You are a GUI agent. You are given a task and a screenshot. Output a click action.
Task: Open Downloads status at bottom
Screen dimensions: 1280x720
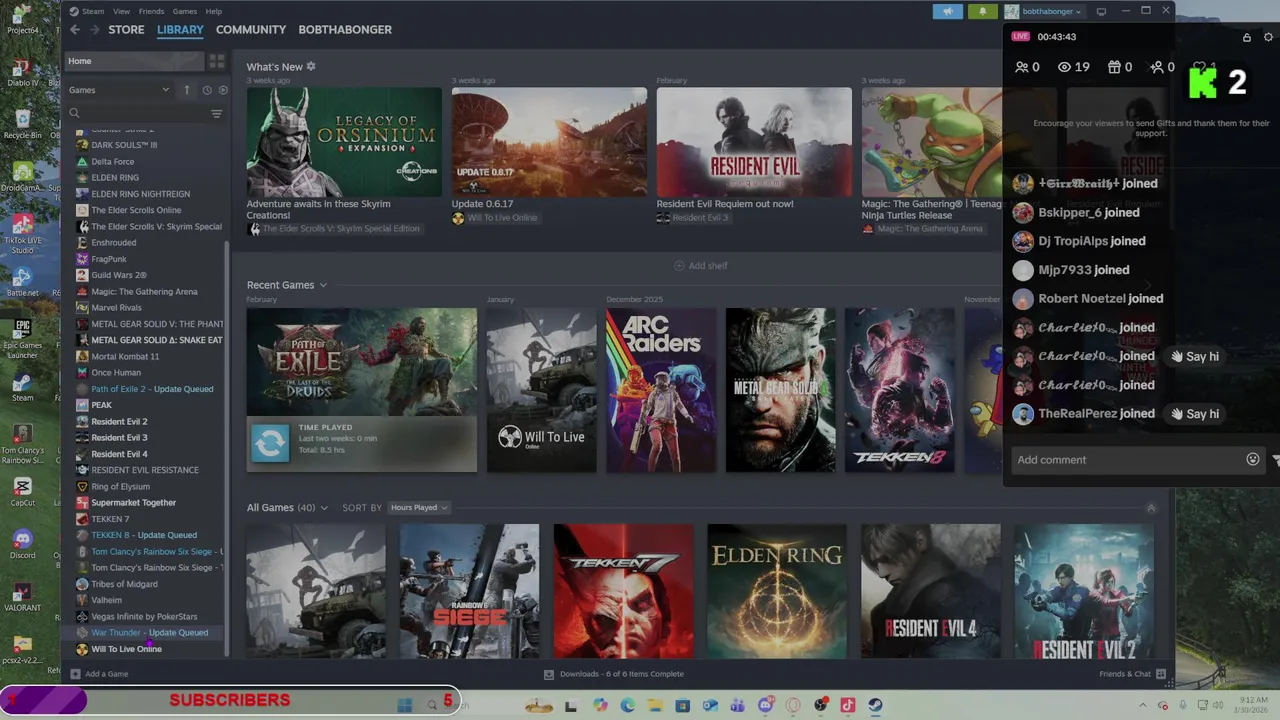tap(614, 674)
